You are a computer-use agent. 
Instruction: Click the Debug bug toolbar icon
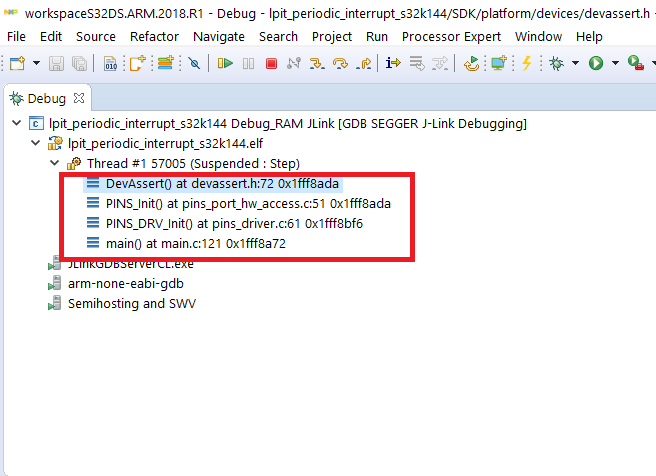click(556, 64)
